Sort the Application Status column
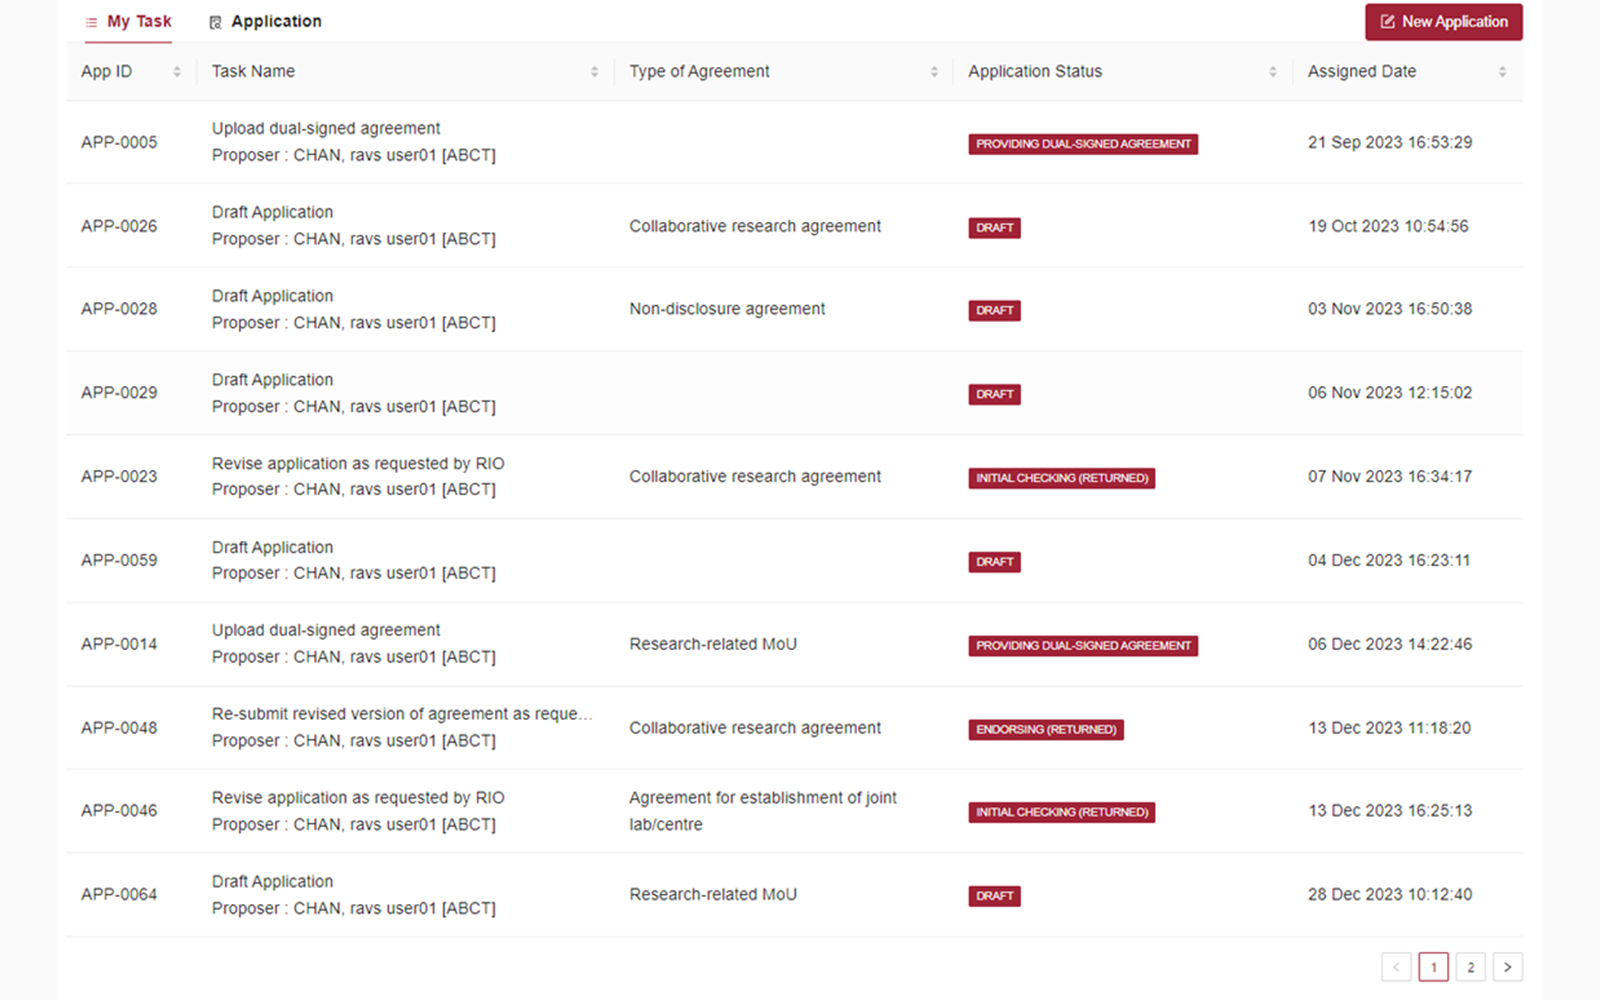This screenshot has height=1000, width=1600. [1272, 71]
